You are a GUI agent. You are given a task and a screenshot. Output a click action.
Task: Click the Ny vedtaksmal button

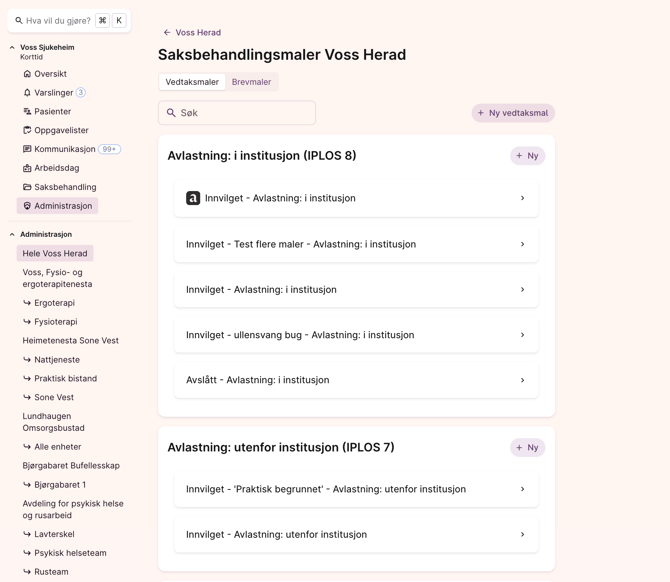512,113
